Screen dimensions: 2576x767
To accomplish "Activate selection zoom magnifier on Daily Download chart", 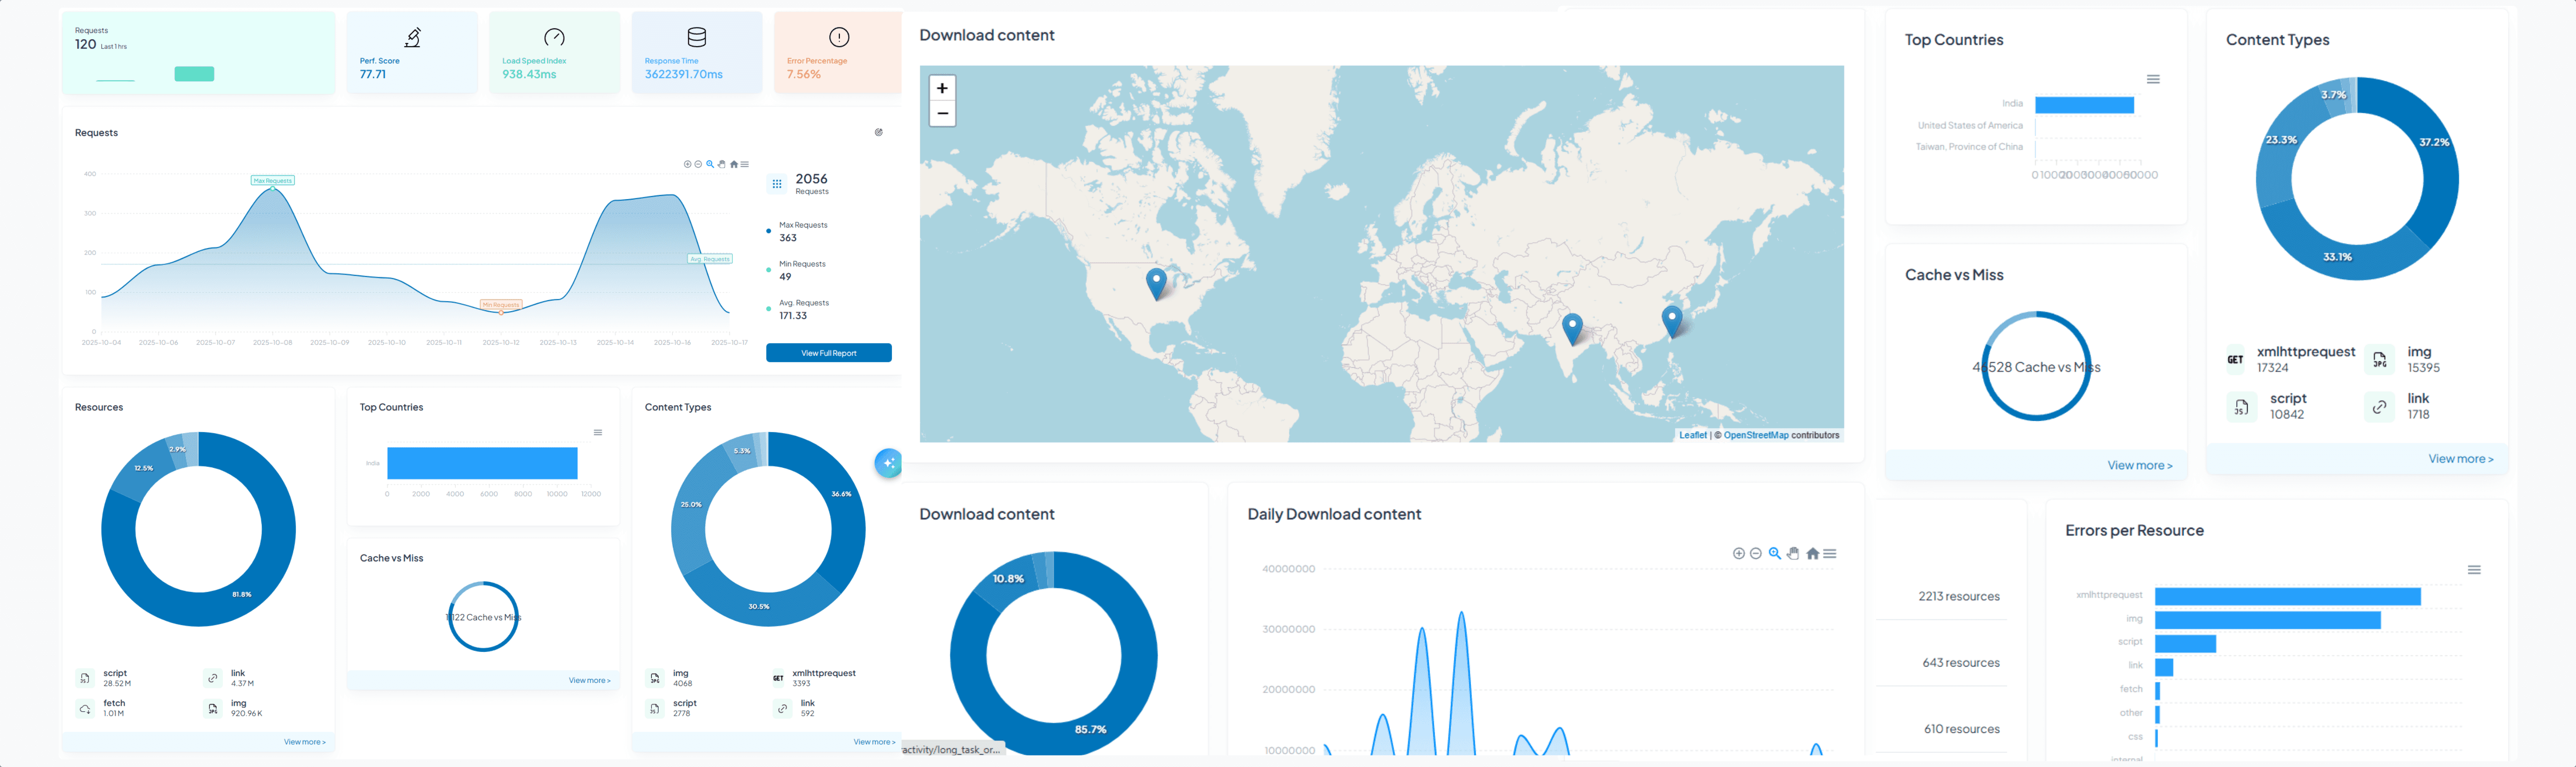I will point(1775,554).
